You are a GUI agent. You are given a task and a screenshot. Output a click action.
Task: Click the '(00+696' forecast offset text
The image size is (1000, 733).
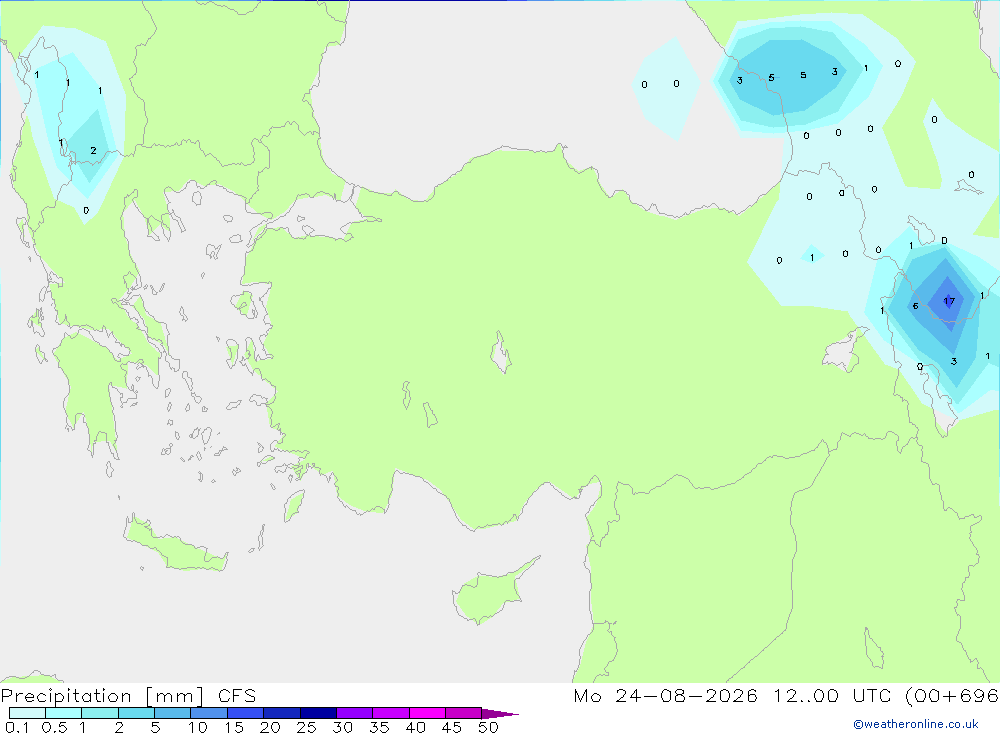pyautogui.click(x=952, y=696)
